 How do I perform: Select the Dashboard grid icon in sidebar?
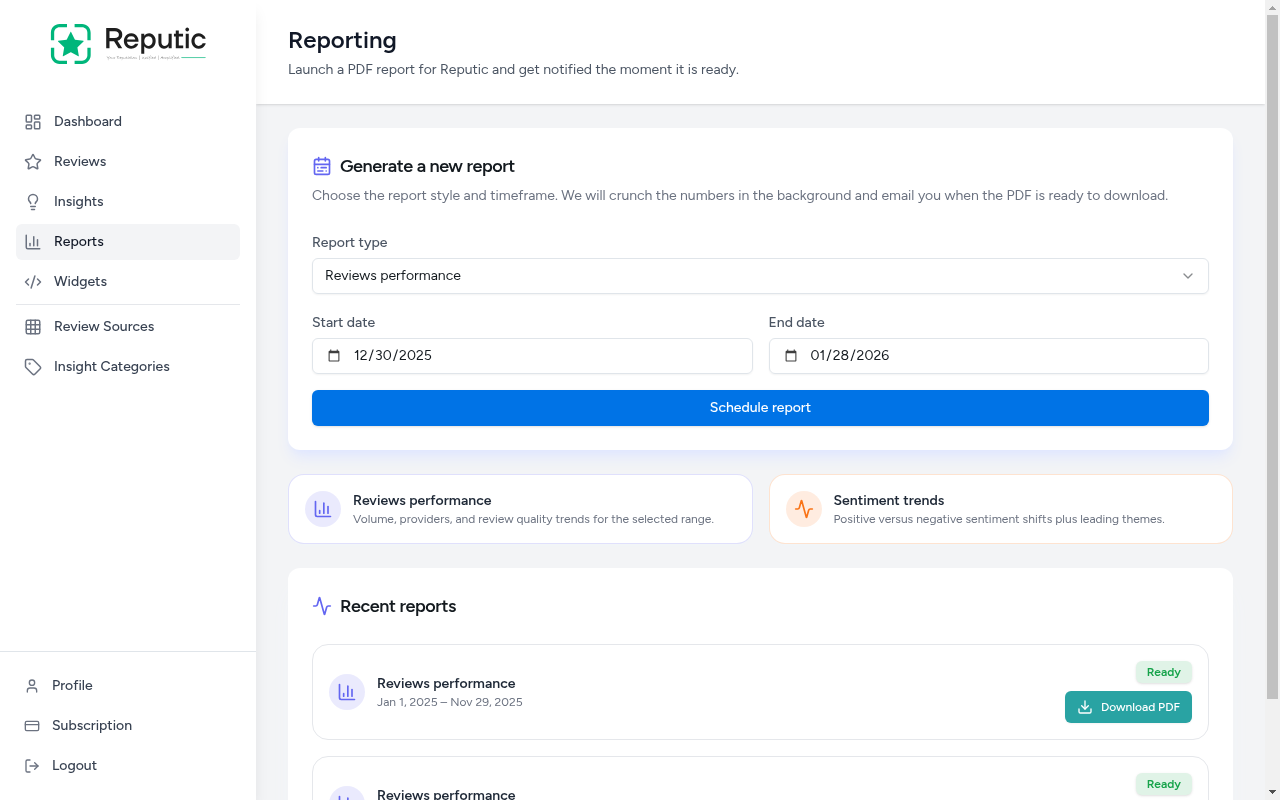pos(33,121)
